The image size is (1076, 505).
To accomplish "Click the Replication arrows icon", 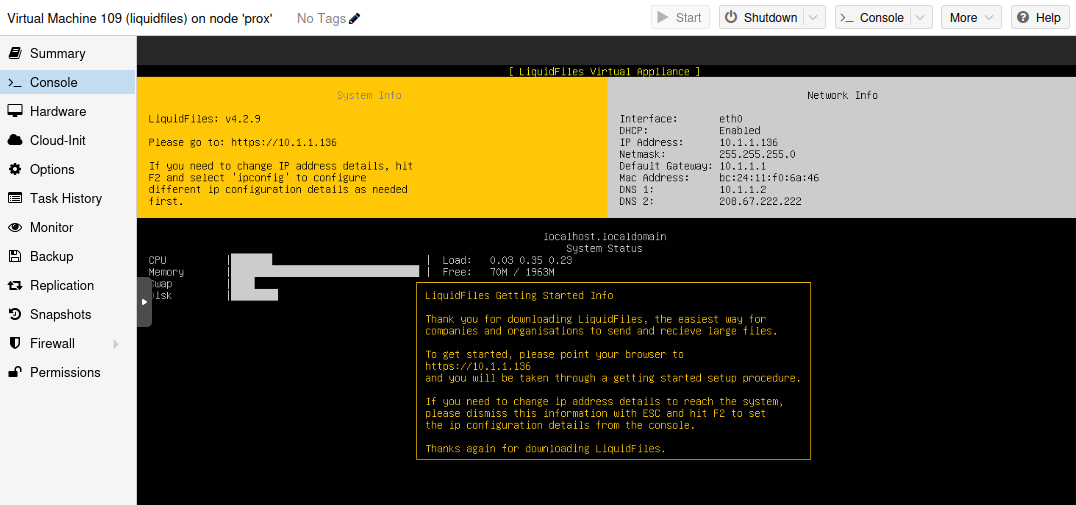I will point(14,285).
